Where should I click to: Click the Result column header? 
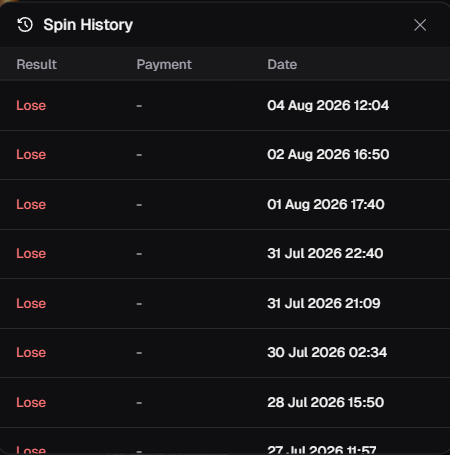click(37, 64)
